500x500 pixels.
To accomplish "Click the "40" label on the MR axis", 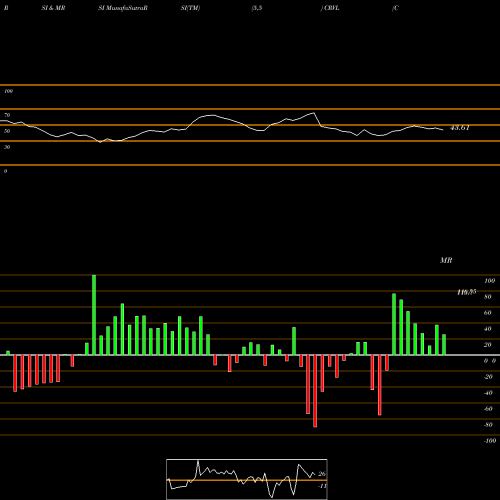I will point(488,329).
